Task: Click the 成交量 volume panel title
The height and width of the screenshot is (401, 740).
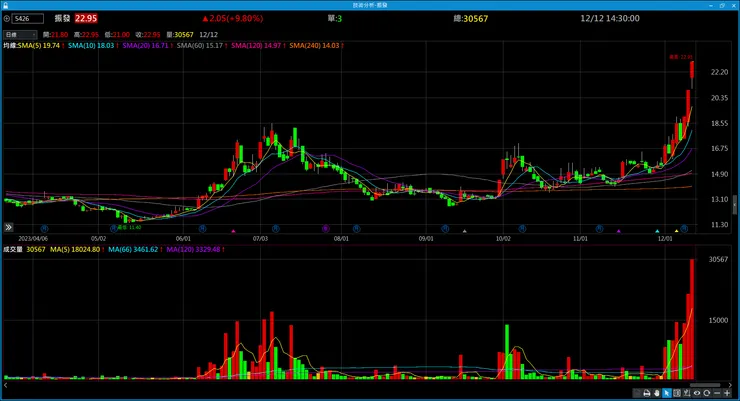Action: [13, 249]
